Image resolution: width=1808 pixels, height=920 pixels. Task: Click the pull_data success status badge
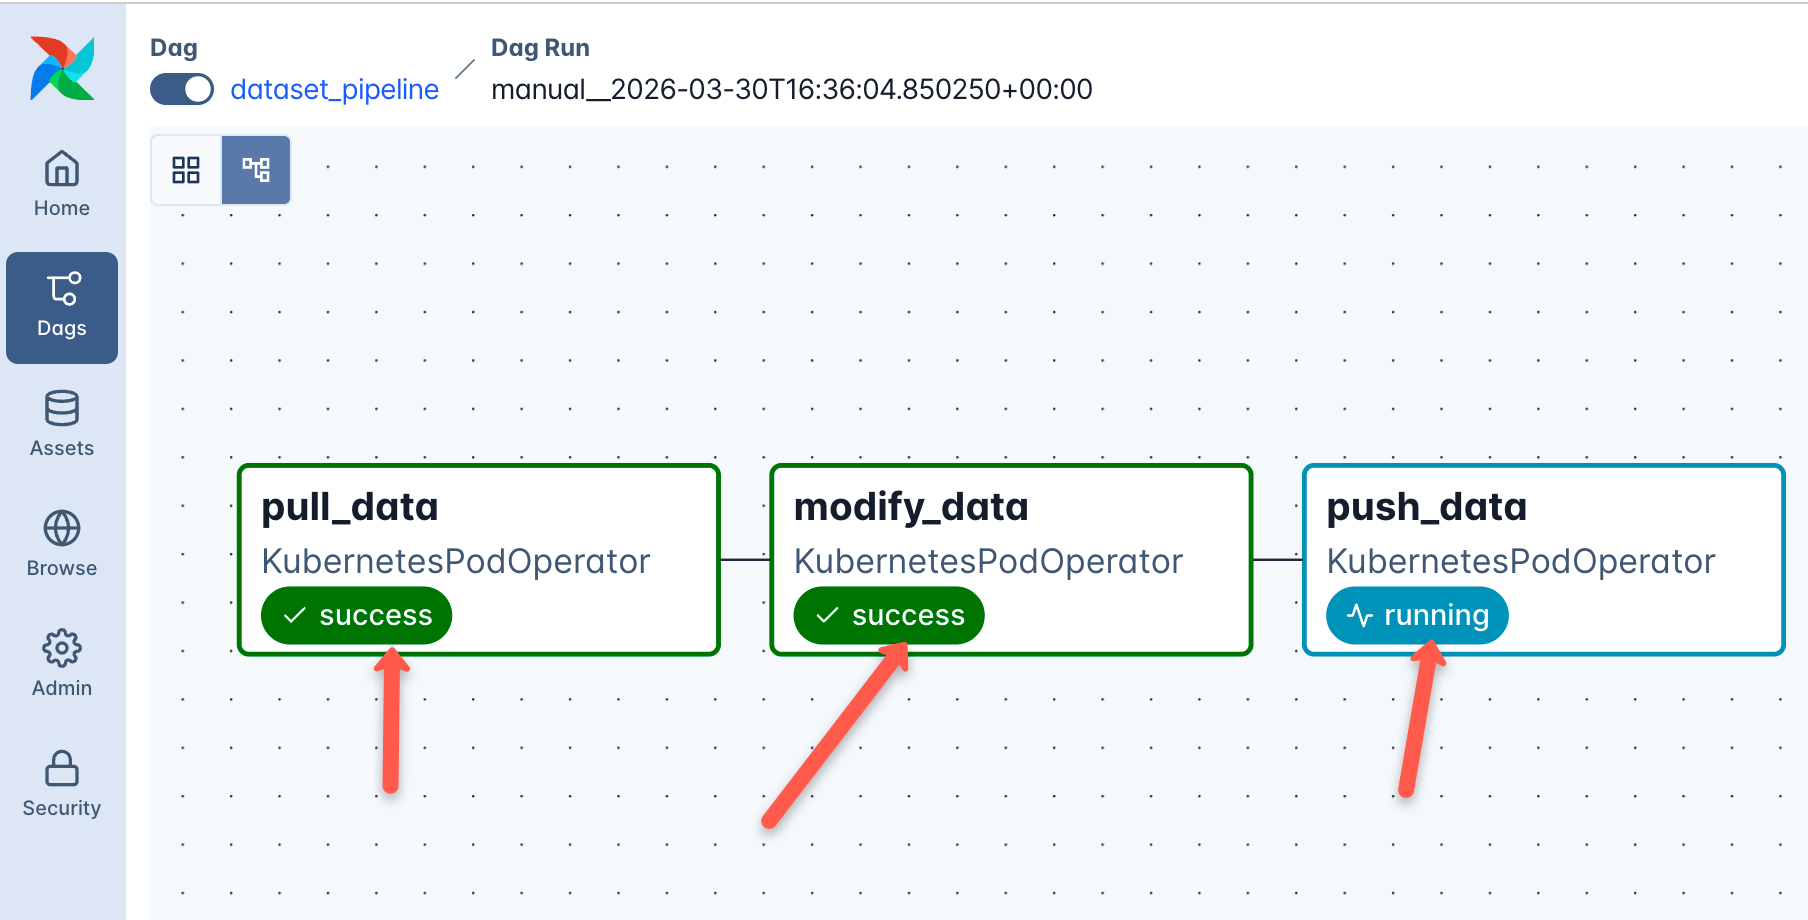[x=356, y=615]
